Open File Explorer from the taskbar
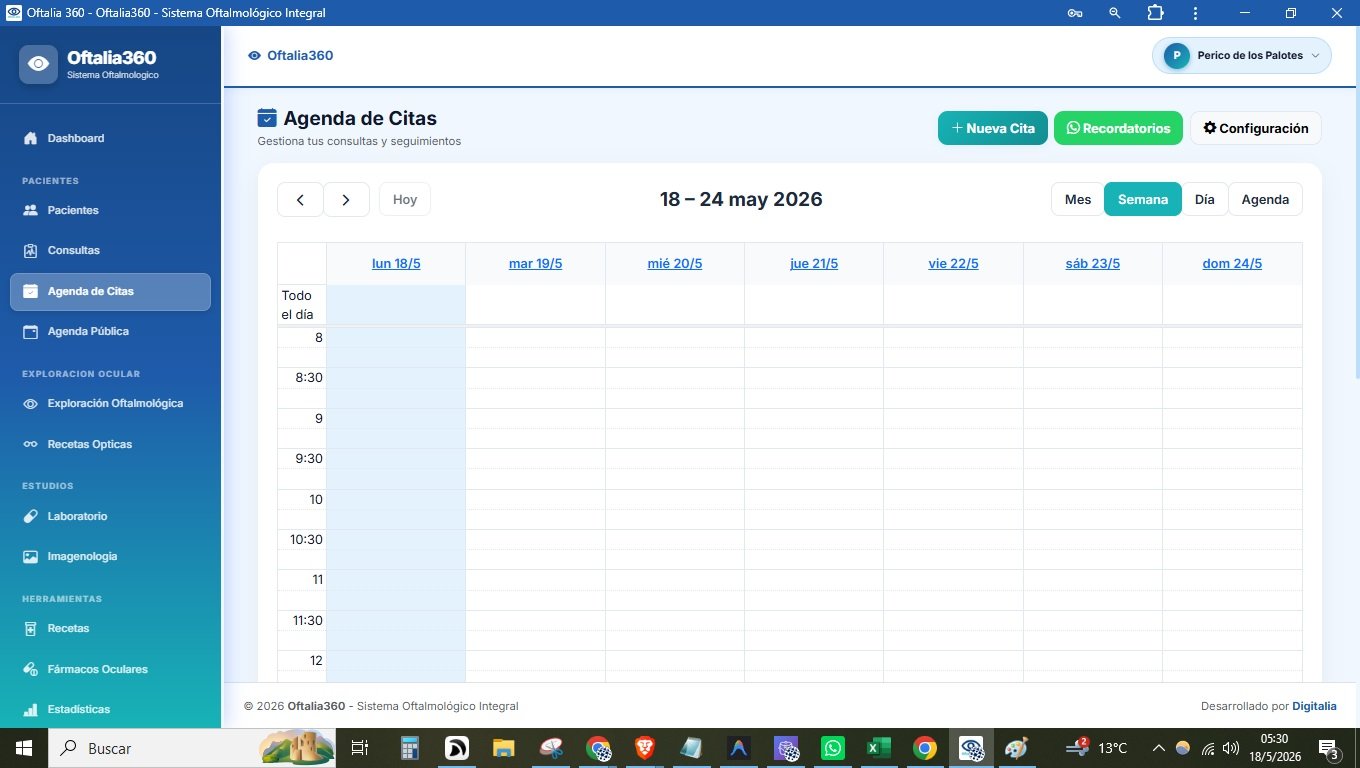Screen dimensions: 1360x768 click(x=503, y=748)
